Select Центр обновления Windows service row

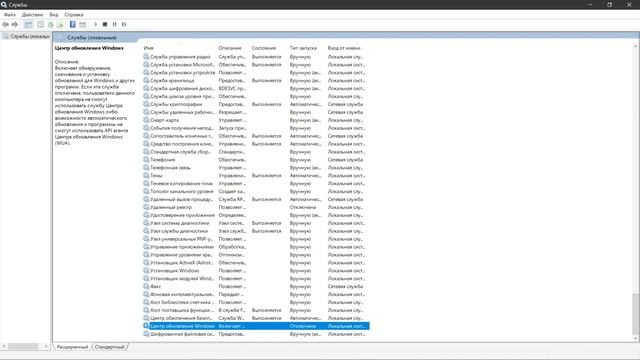(256, 326)
